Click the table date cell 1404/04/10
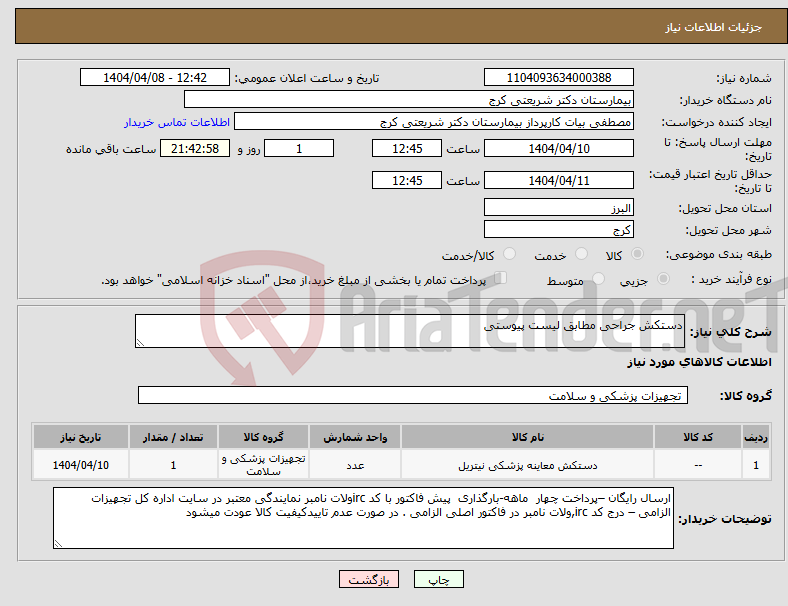Viewport: 788px width, 606px height. (x=80, y=465)
